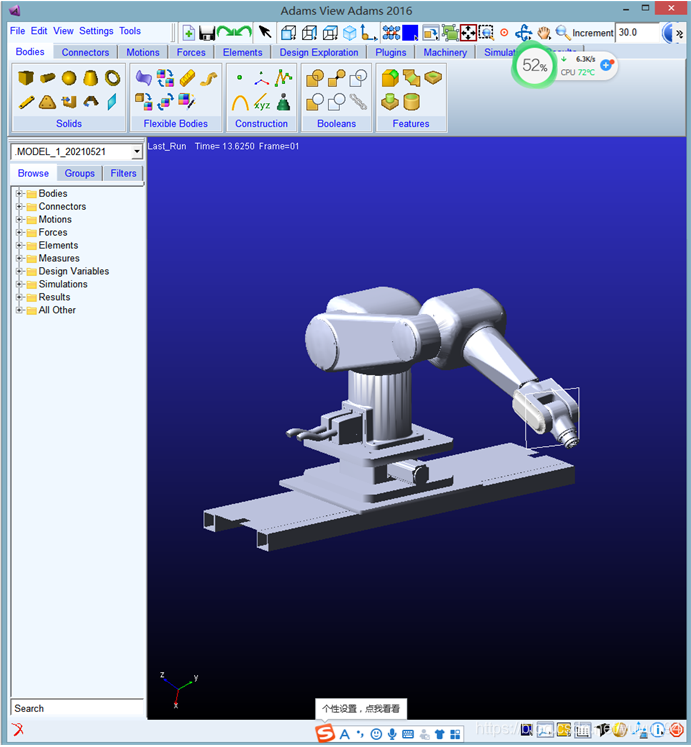
Task: Open the Settings menu
Action: click(x=96, y=31)
